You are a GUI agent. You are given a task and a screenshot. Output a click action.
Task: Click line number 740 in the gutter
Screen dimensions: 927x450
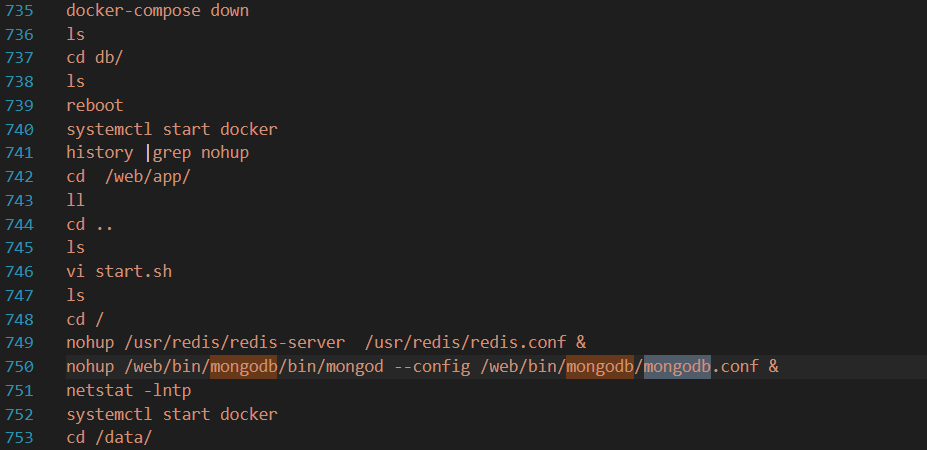coord(19,129)
